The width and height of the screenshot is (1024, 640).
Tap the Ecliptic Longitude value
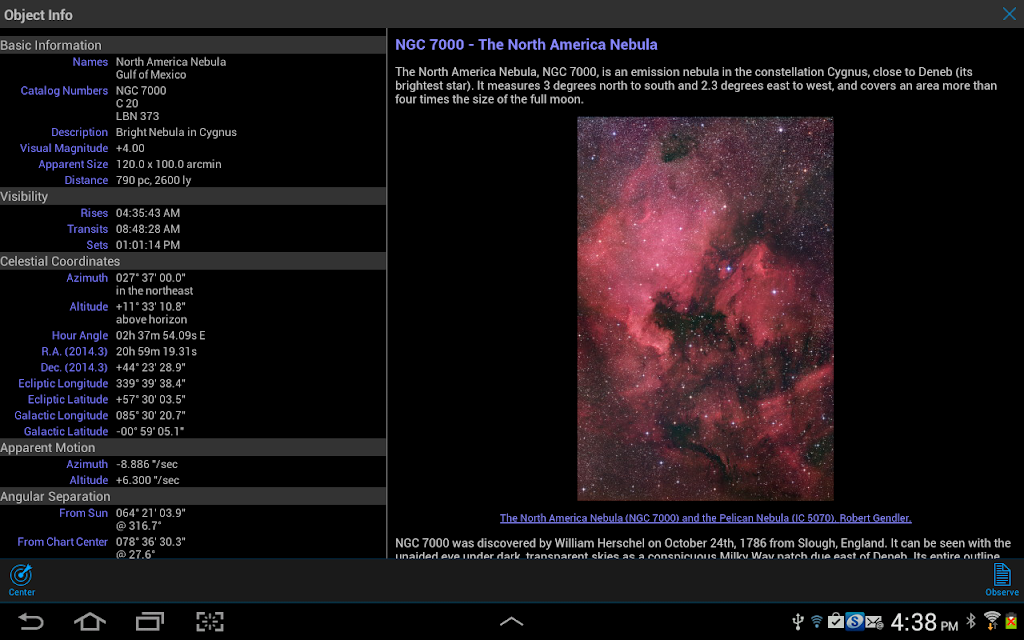(151, 383)
